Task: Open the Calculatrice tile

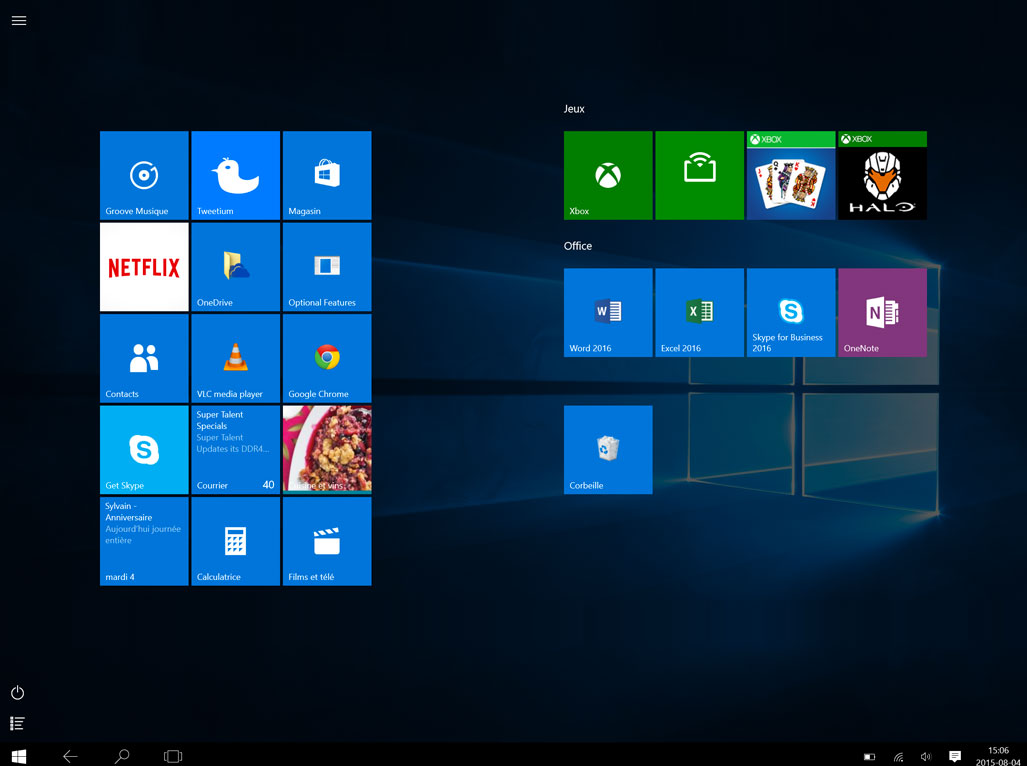Action: tap(236, 541)
